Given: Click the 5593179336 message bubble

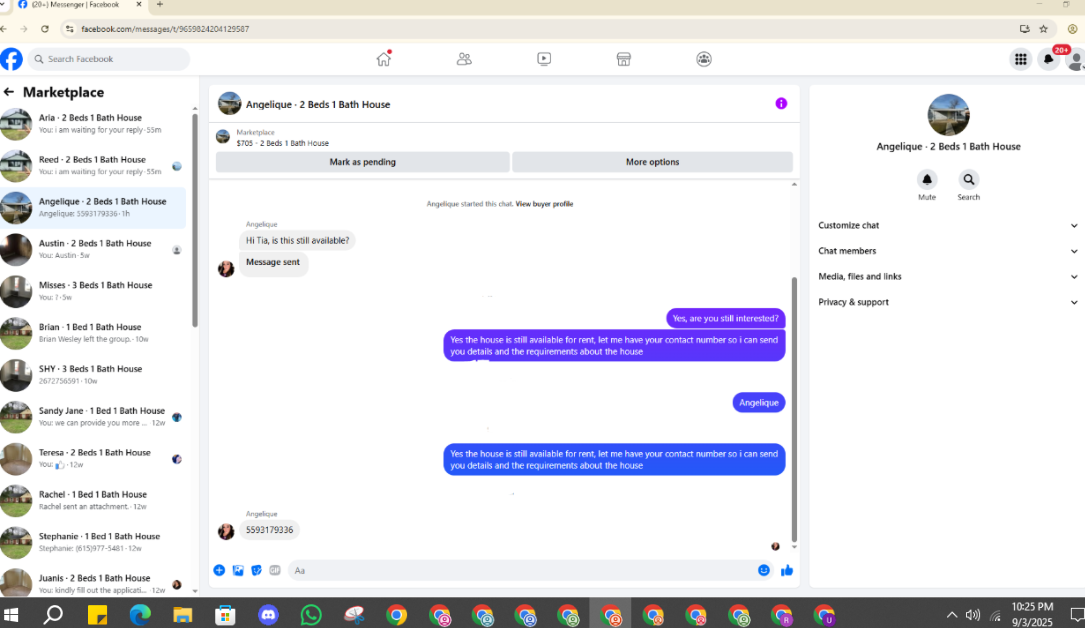Looking at the screenshot, I should pyautogui.click(x=270, y=530).
